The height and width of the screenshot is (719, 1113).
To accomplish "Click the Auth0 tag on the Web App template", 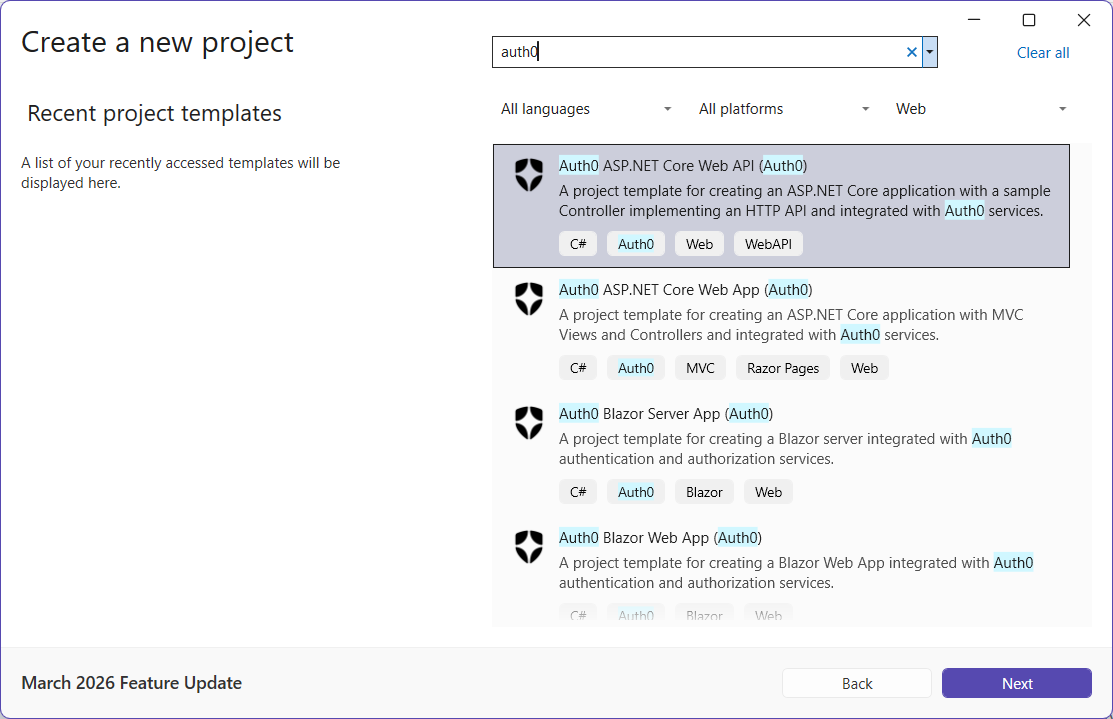I will tap(636, 368).
